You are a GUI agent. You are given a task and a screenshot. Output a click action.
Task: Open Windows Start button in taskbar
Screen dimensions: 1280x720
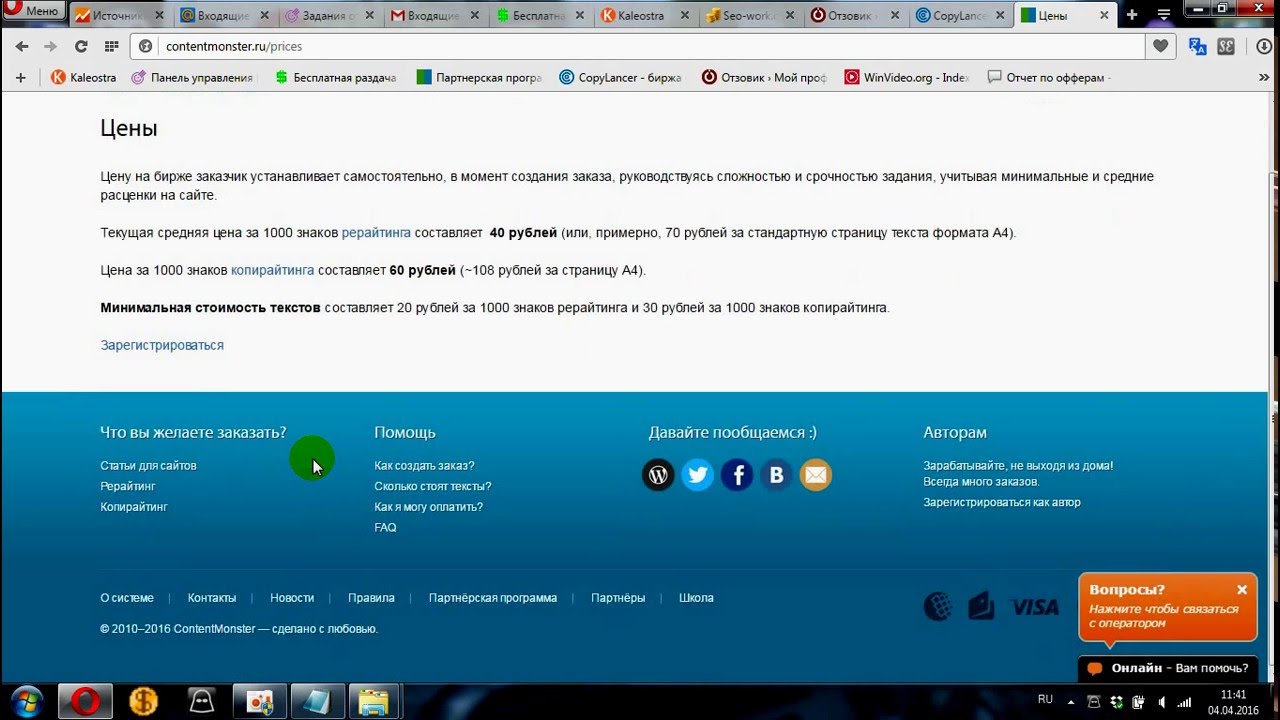27,701
